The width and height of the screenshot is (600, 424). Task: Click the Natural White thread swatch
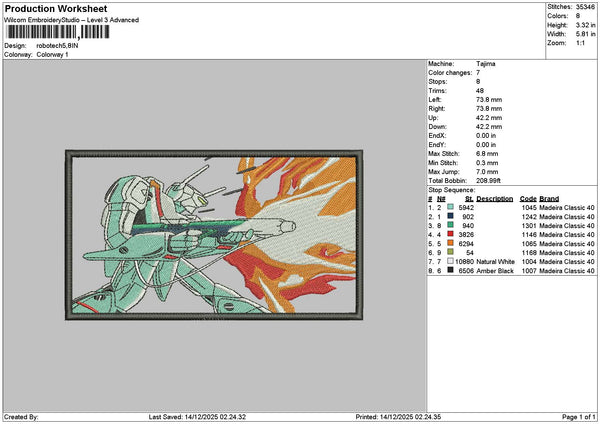451,261
